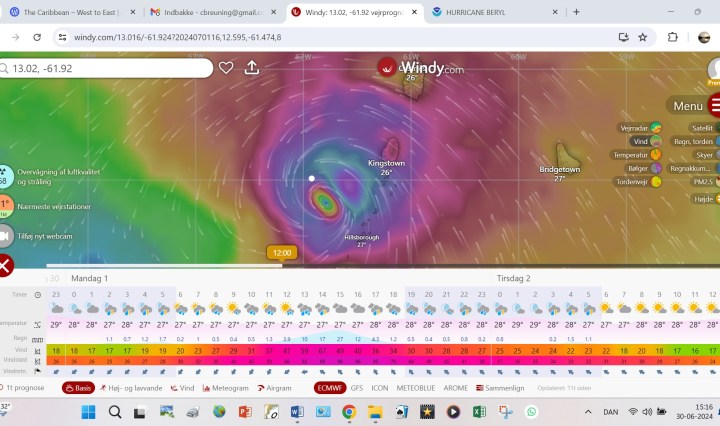The width and height of the screenshot is (720, 426).
Task: Open the Airgram view
Action: [279, 387]
